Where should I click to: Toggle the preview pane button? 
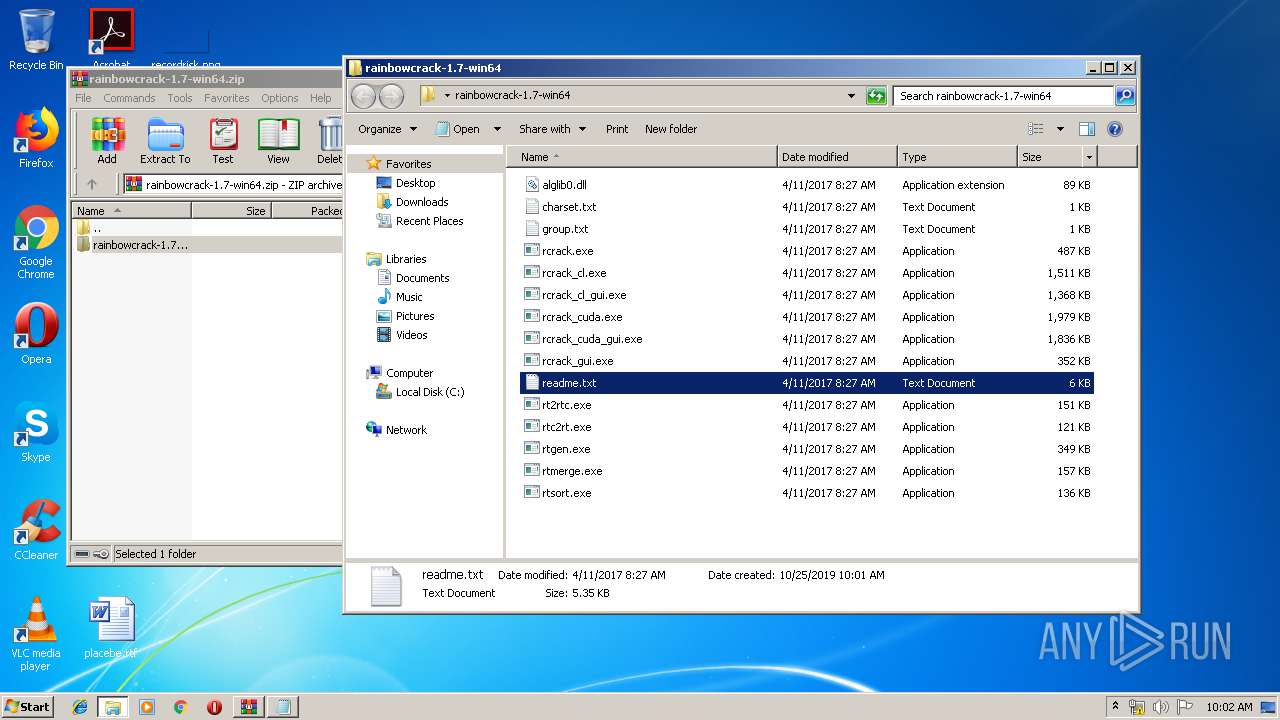(x=1087, y=129)
